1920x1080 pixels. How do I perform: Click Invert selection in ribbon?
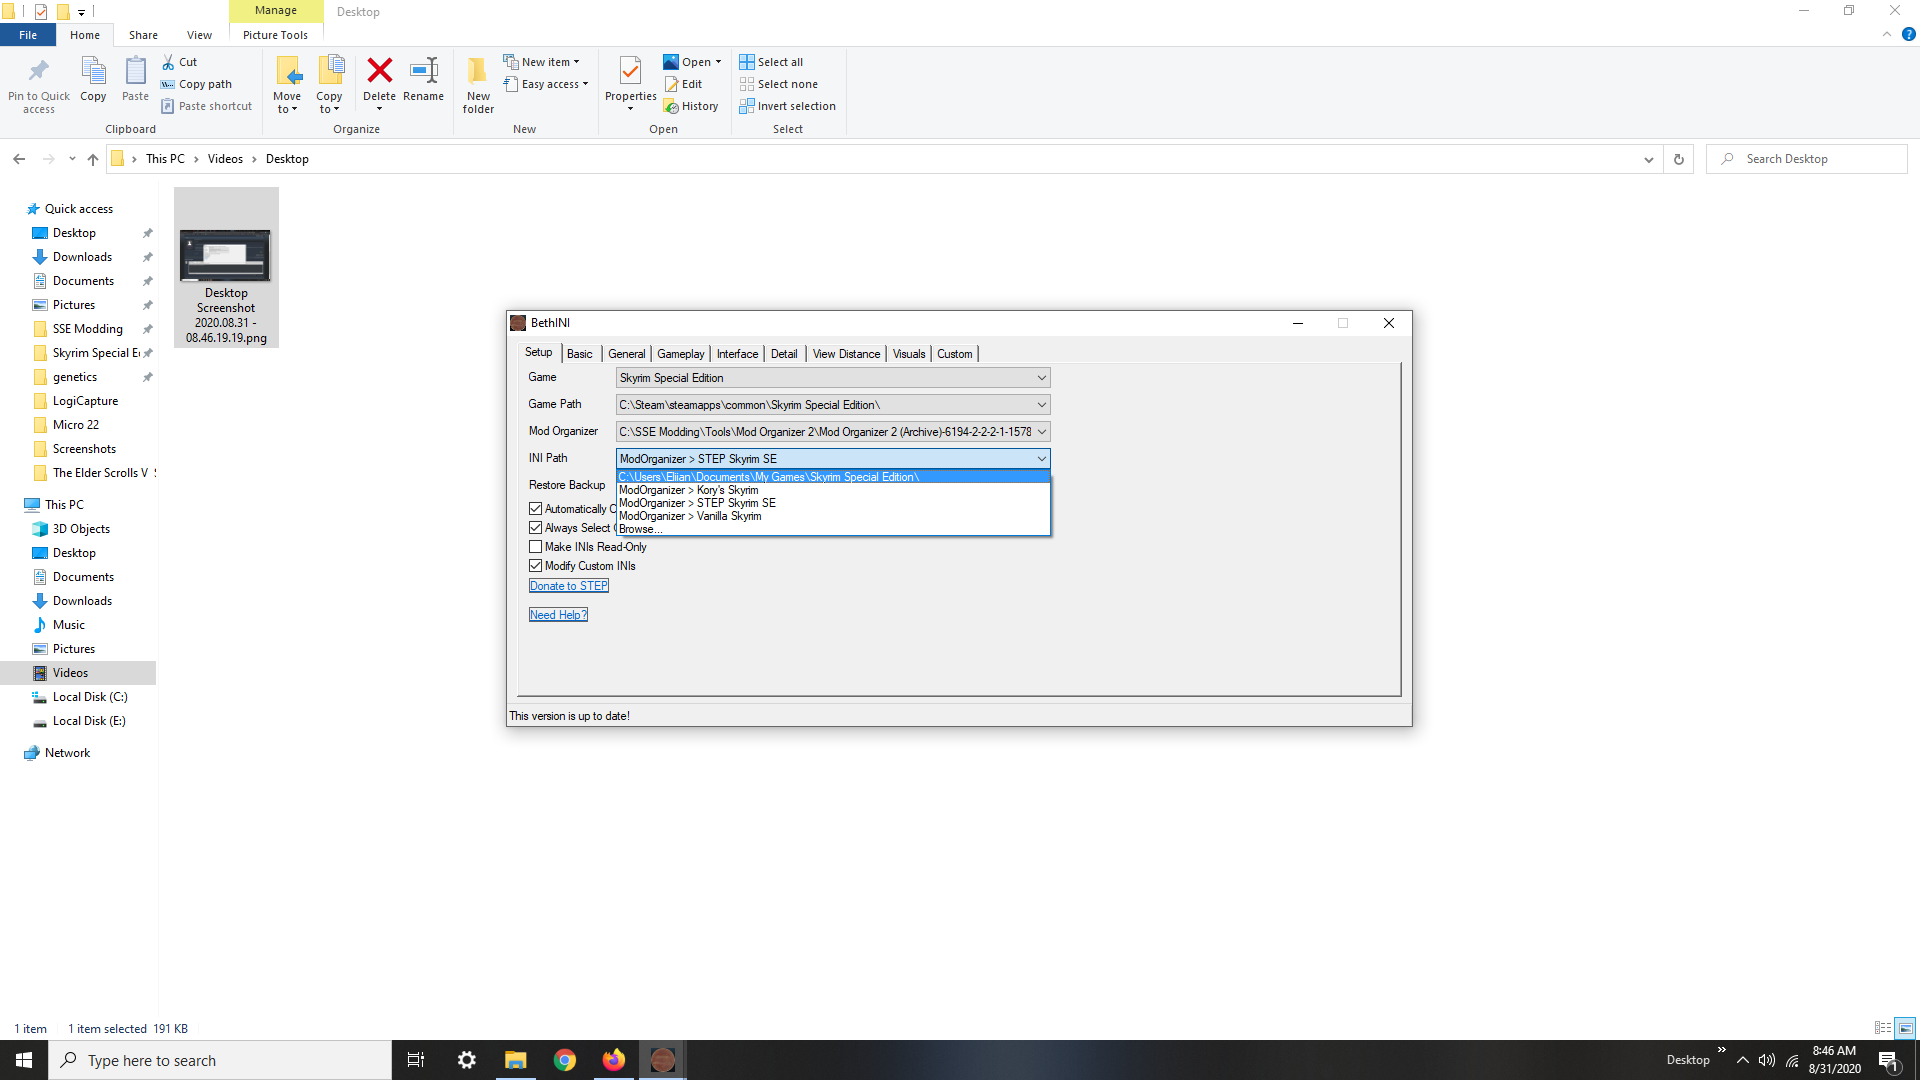pyautogui.click(x=788, y=106)
